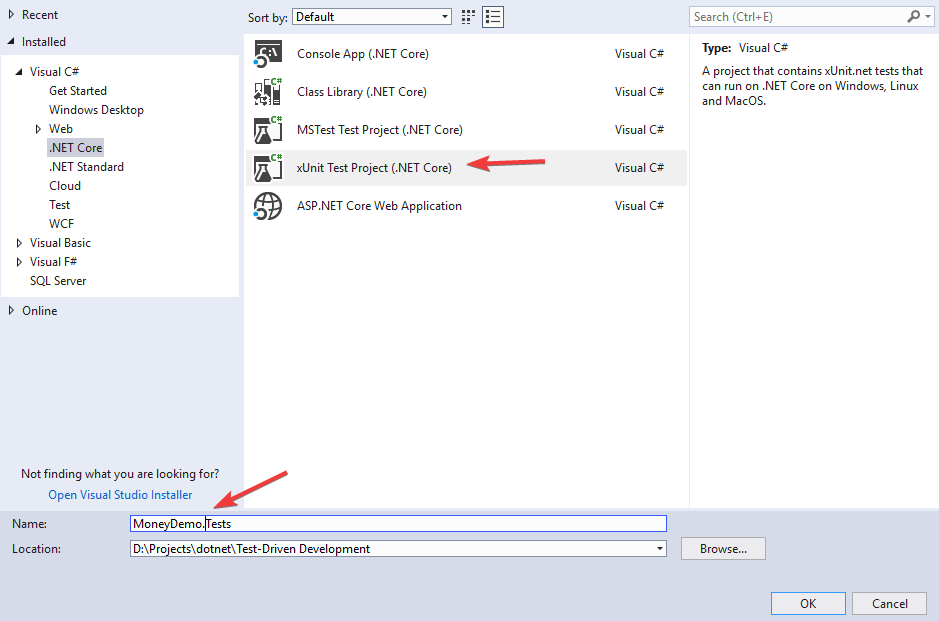
Task: Click the xUnit Test Project template icon
Action: click(268, 168)
